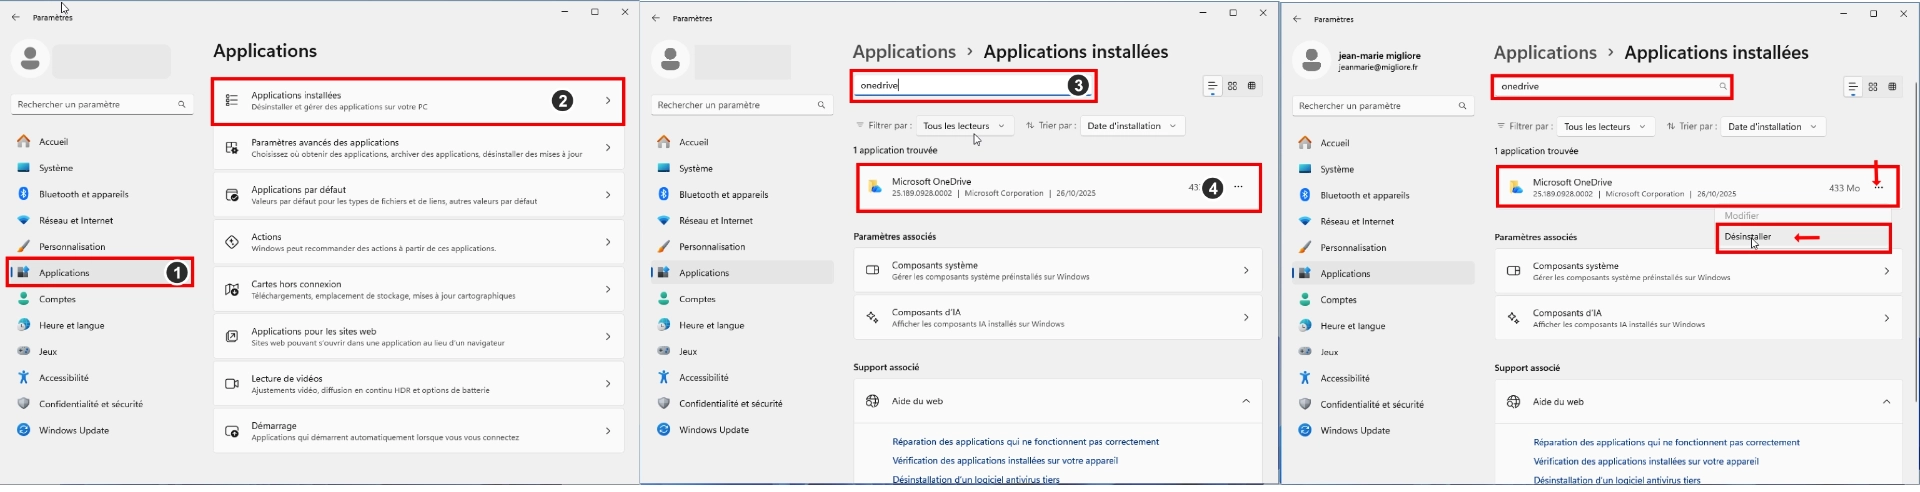Image resolution: width=1920 pixels, height=492 pixels.
Task: Select Applications in sidebar marked step 1
Action: [65, 273]
